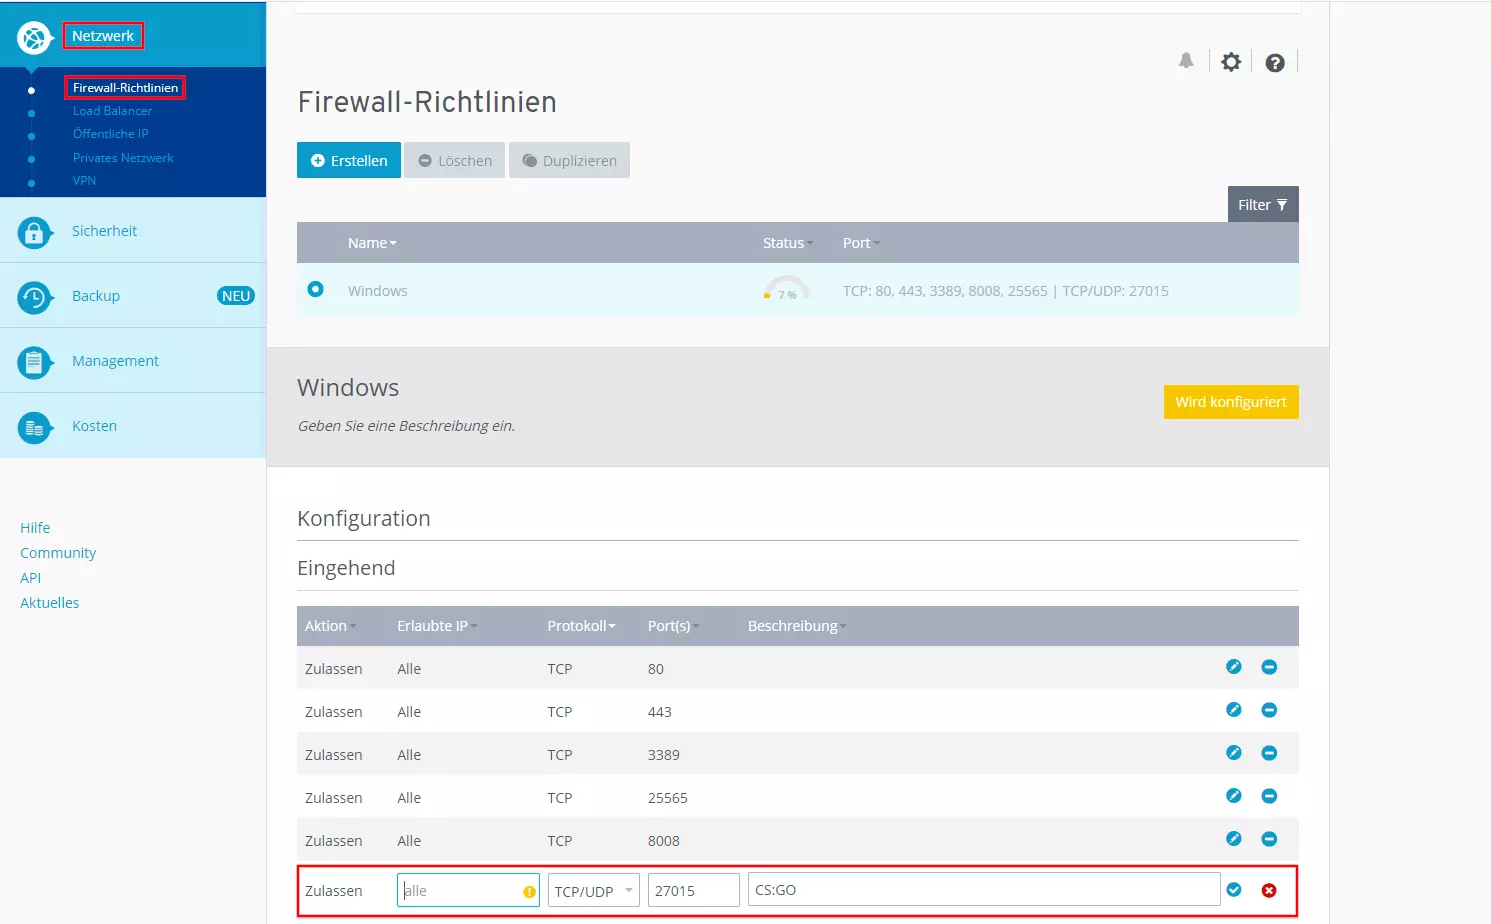Remove the port 80 rule
The width and height of the screenshot is (1491, 924).
[x=1269, y=667]
